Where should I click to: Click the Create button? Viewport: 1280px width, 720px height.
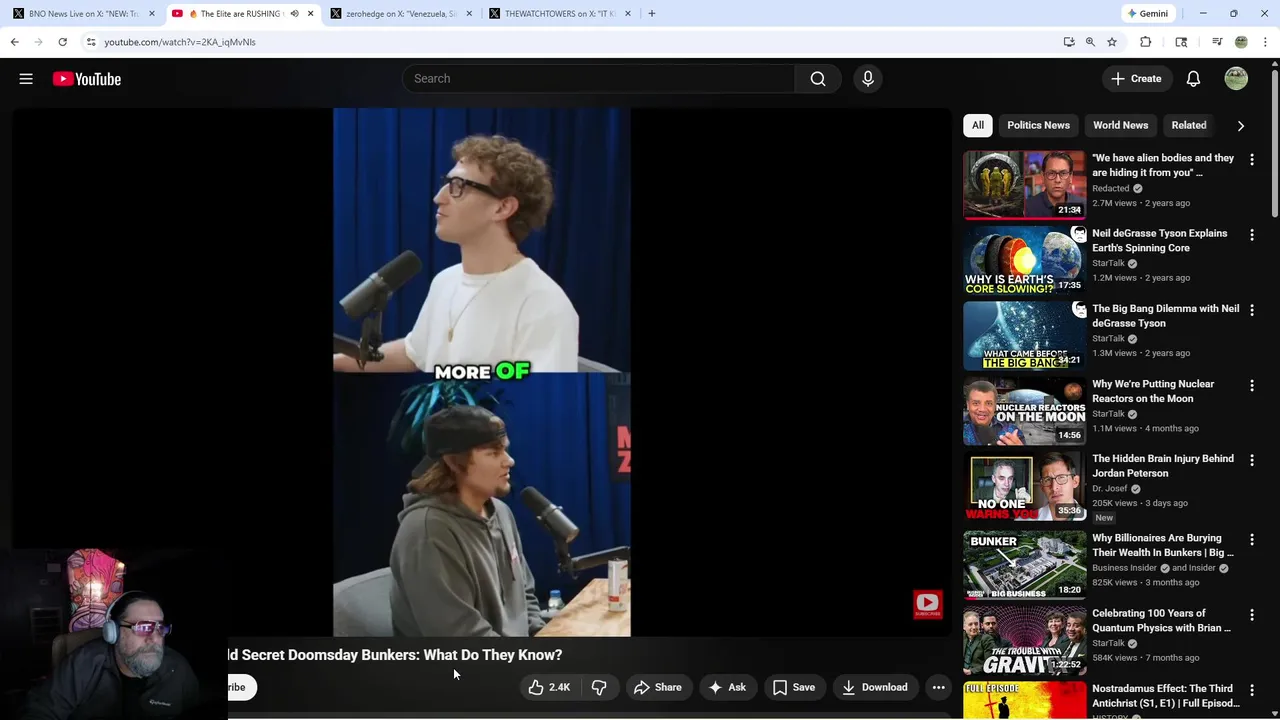coord(1136,79)
